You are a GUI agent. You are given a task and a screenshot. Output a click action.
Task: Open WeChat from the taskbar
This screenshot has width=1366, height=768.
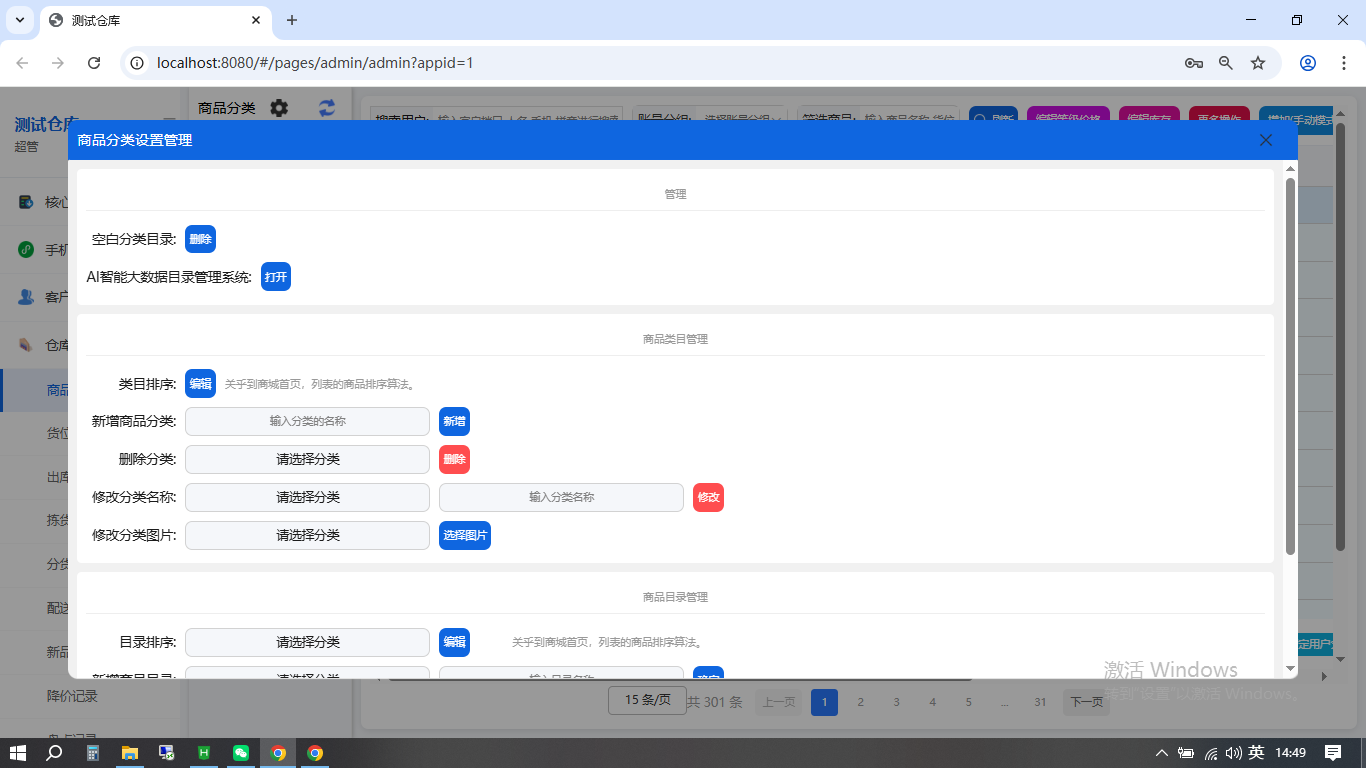[x=241, y=753]
